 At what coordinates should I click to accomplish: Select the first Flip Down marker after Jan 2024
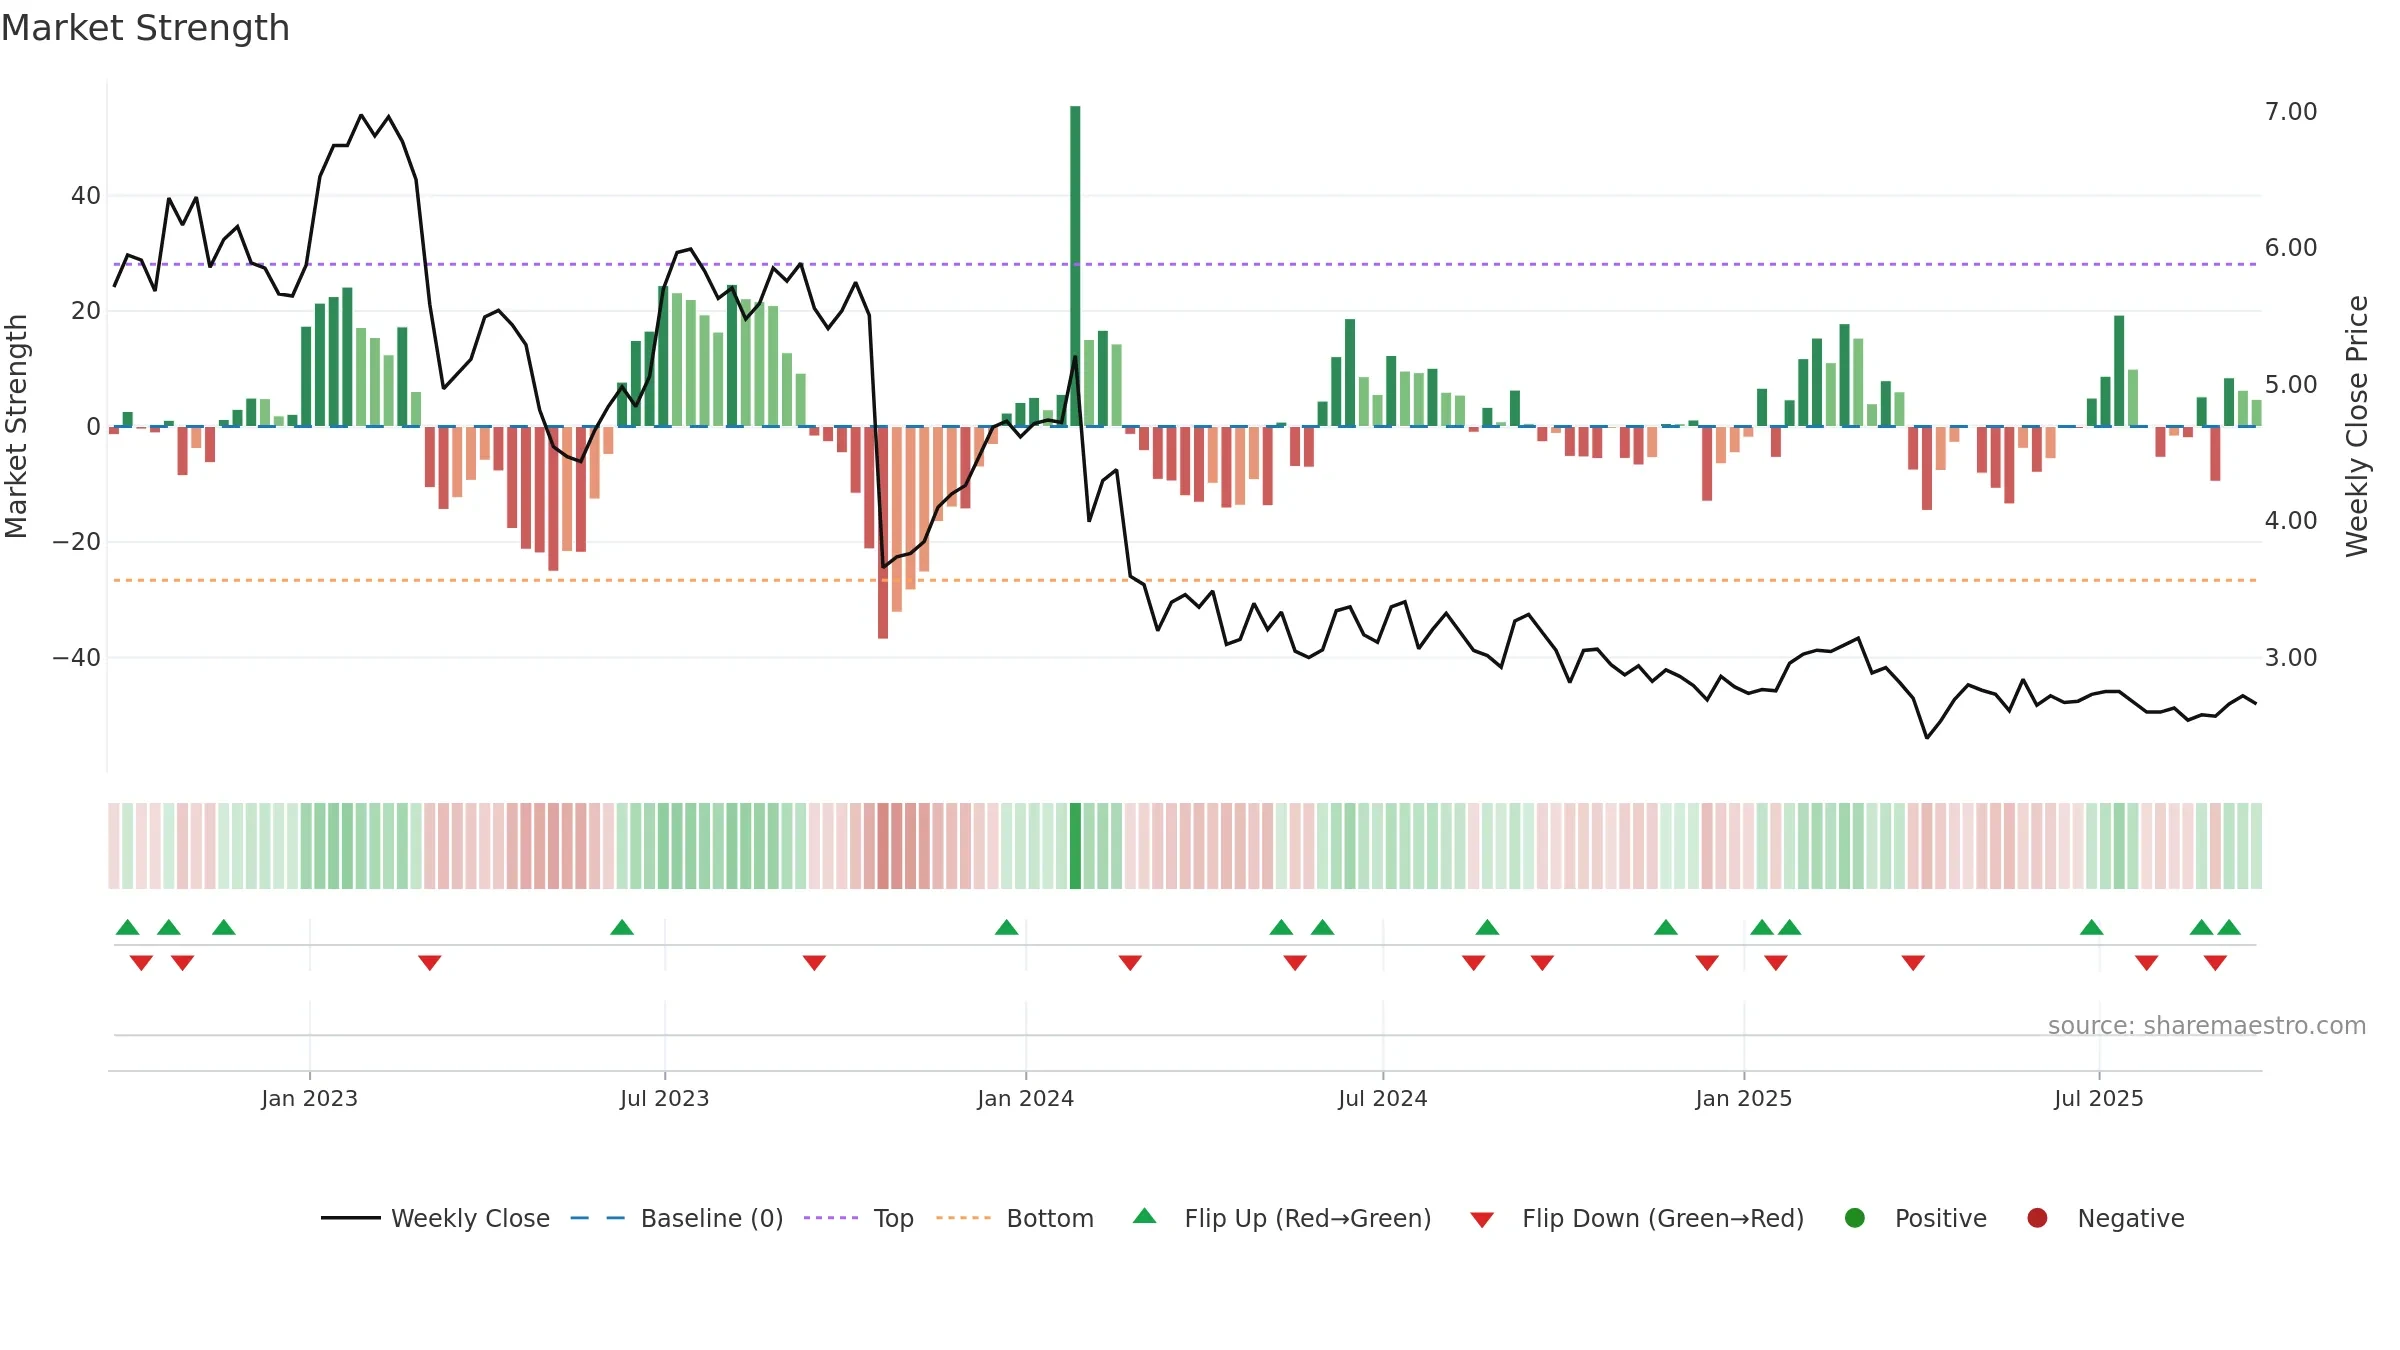1130,963
